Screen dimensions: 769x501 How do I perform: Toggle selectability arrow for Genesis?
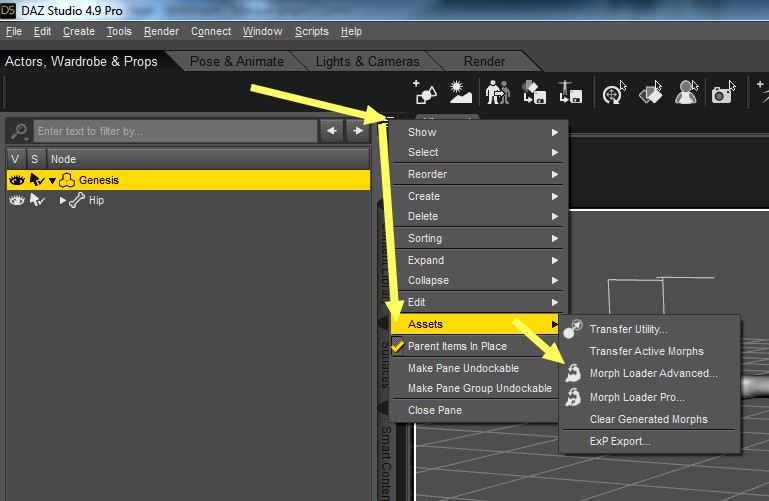tap(37, 180)
